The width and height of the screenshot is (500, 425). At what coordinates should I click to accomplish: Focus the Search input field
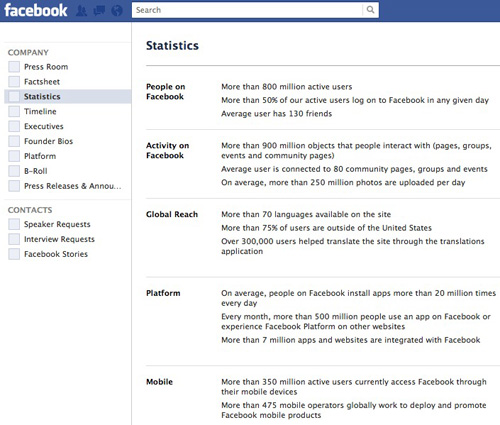point(247,10)
